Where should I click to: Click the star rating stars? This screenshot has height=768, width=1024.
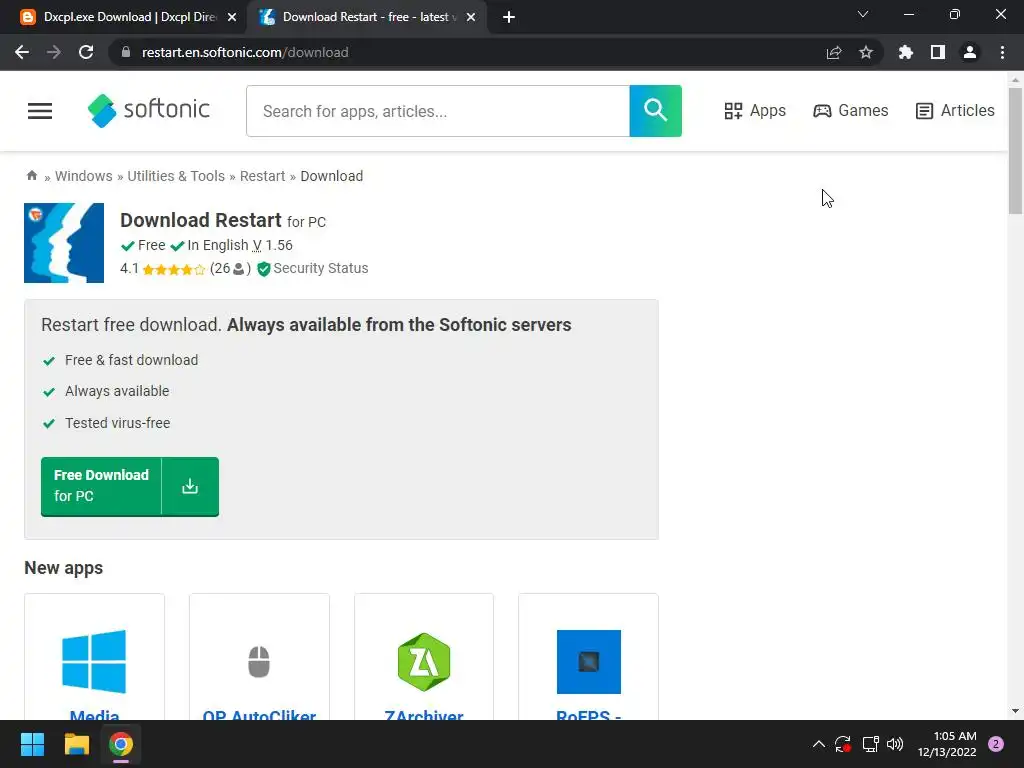point(174,269)
